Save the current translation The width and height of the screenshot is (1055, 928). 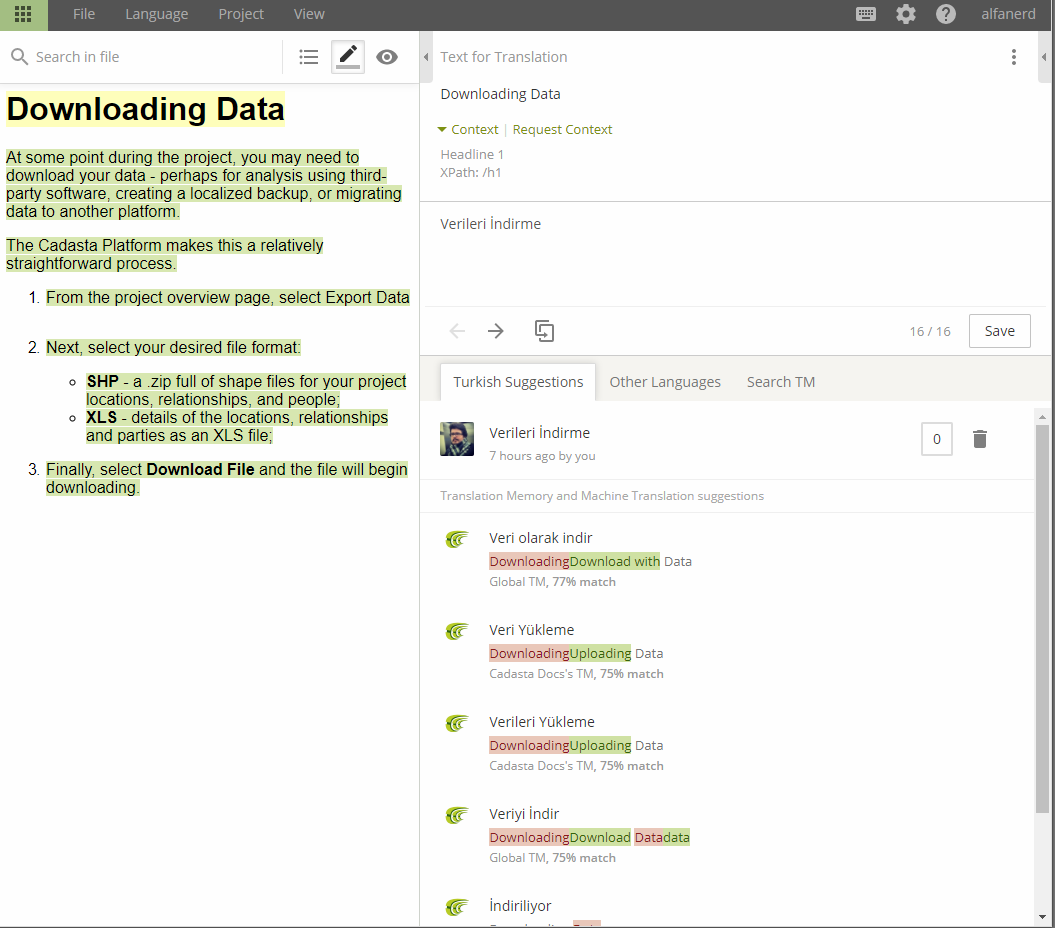(999, 330)
